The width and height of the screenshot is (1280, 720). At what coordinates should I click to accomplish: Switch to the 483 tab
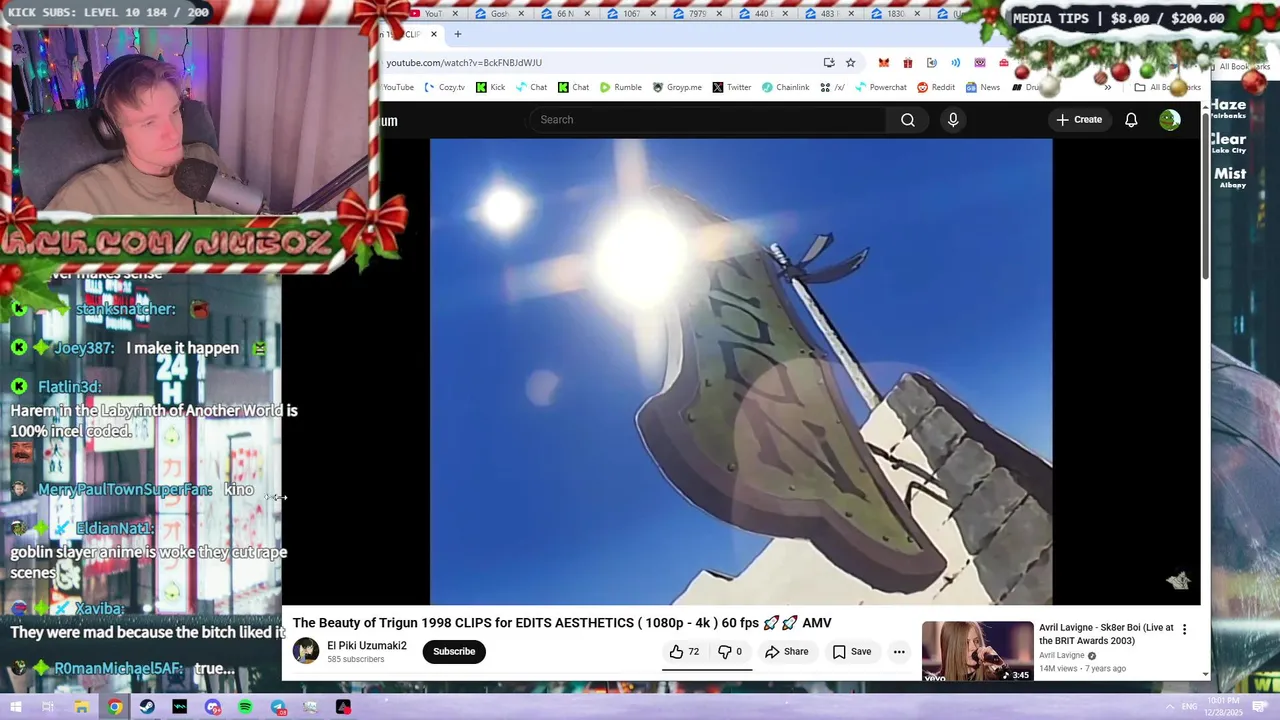pyautogui.click(x=829, y=14)
